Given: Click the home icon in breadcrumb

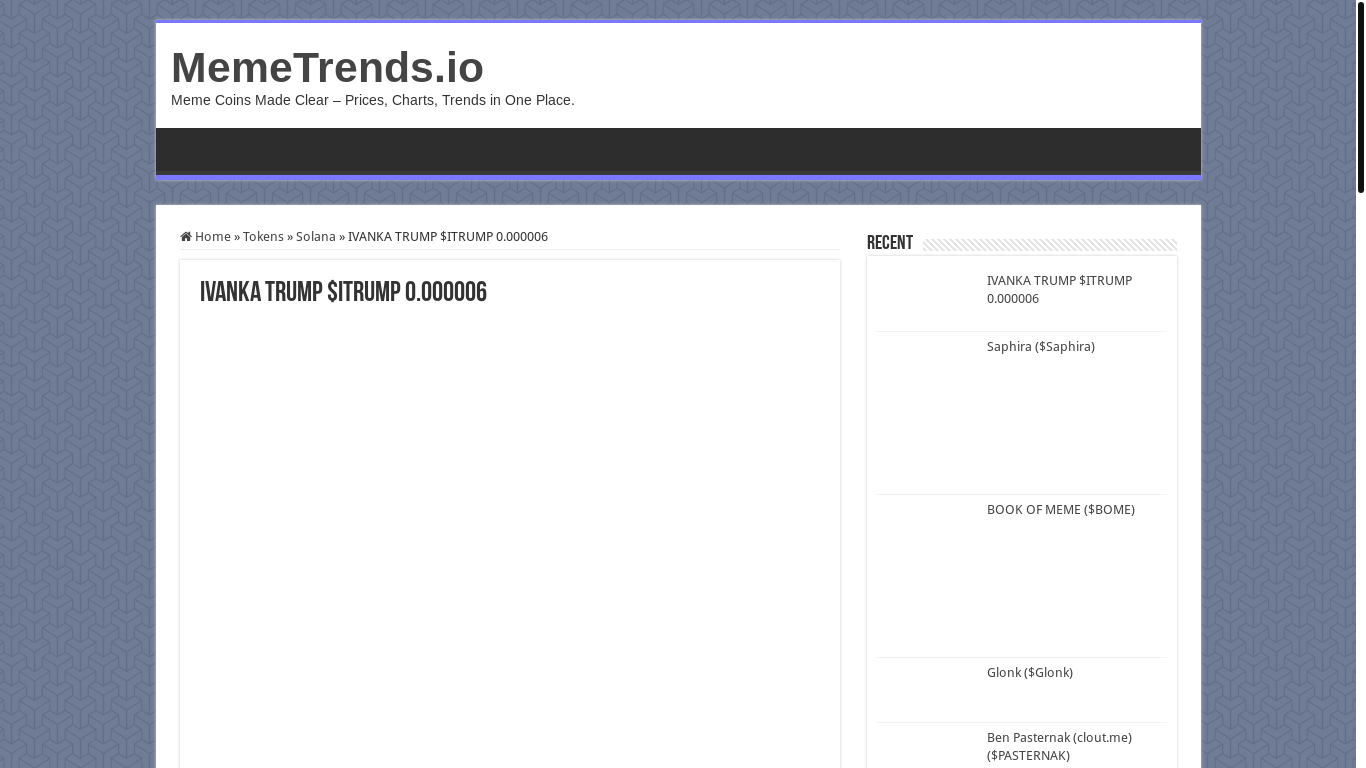Looking at the screenshot, I should (186, 237).
